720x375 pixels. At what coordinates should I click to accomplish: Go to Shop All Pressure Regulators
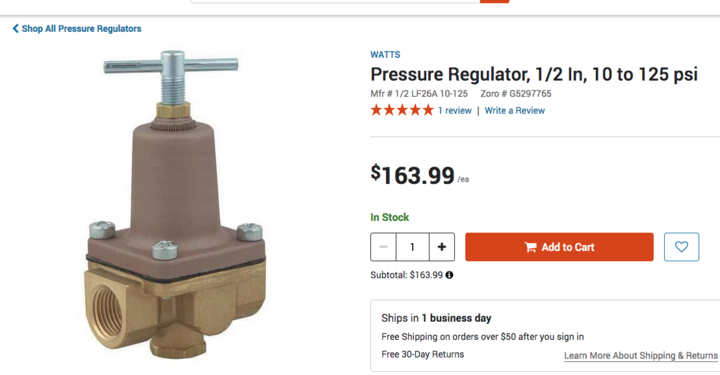pos(81,28)
